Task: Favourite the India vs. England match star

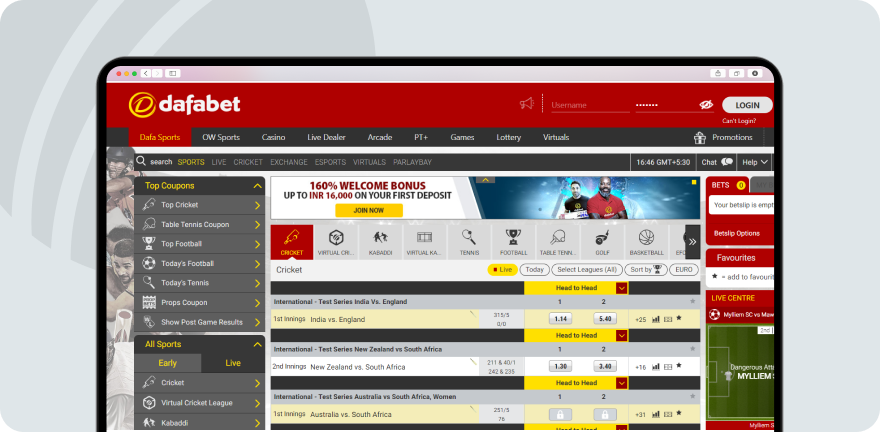Action: (679, 318)
